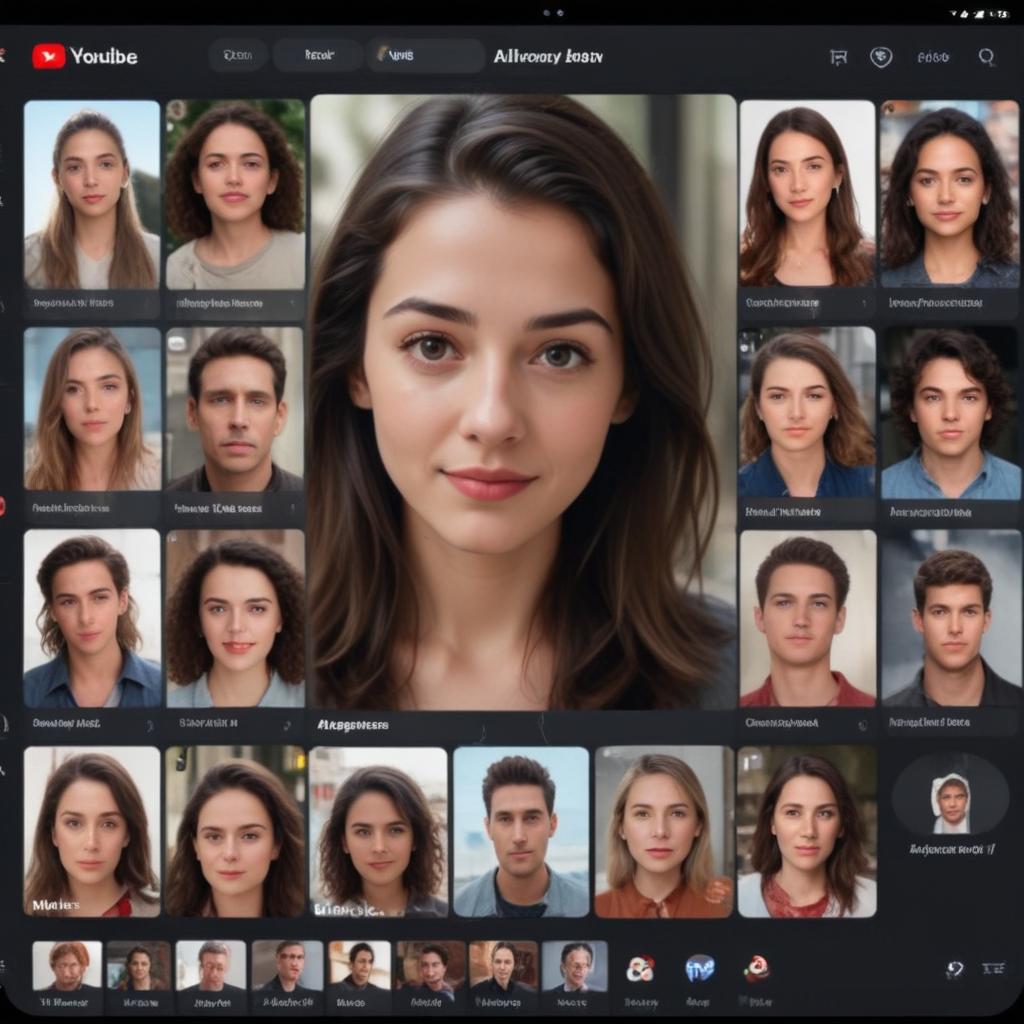Image resolution: width=1024 pixels, height=1024 pixels.
Task: Open the cart icon in top bar
Action: 838,57
